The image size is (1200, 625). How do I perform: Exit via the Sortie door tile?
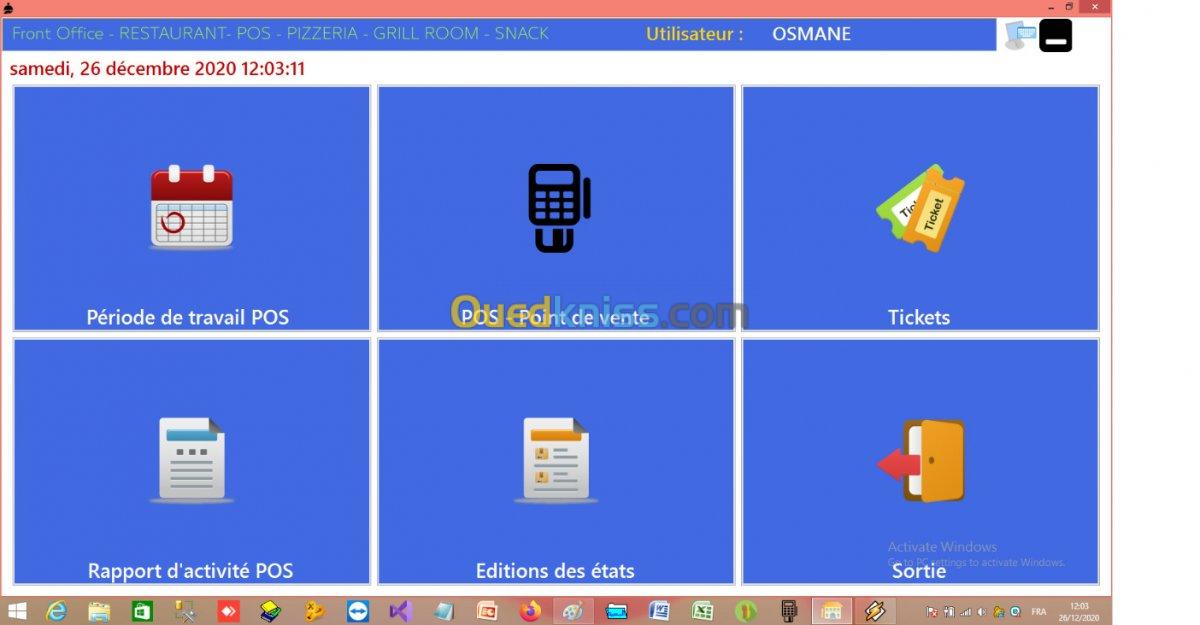(x=920, y=461)
